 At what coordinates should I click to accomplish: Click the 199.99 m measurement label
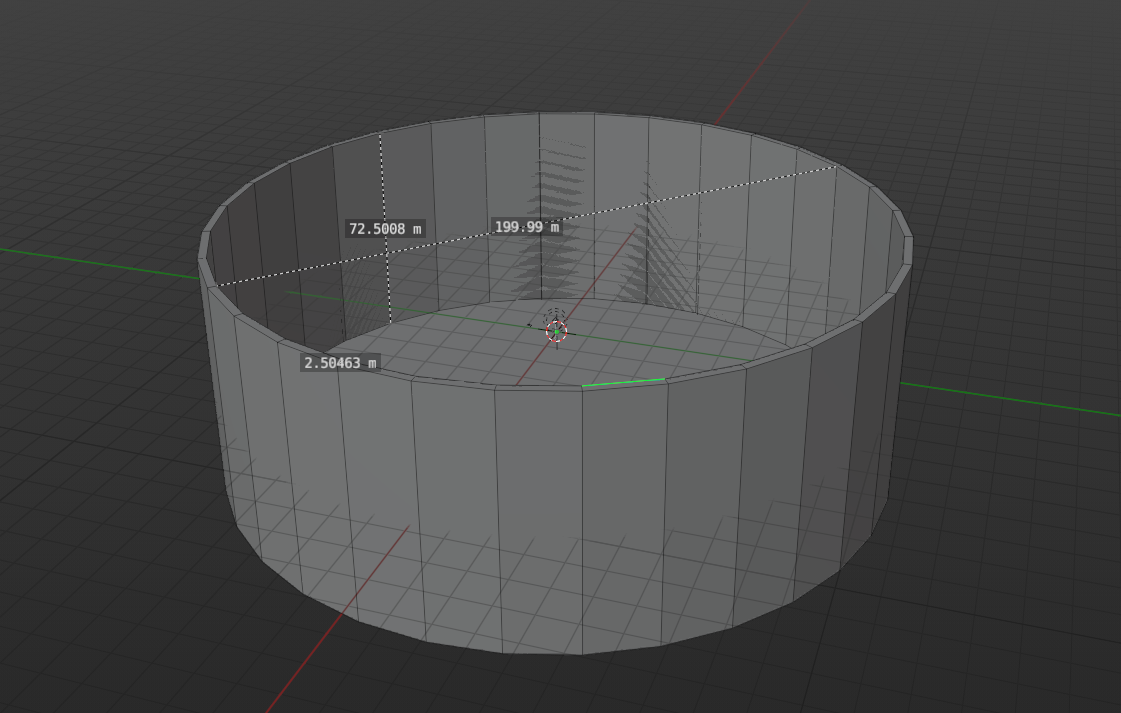(527, 227)
